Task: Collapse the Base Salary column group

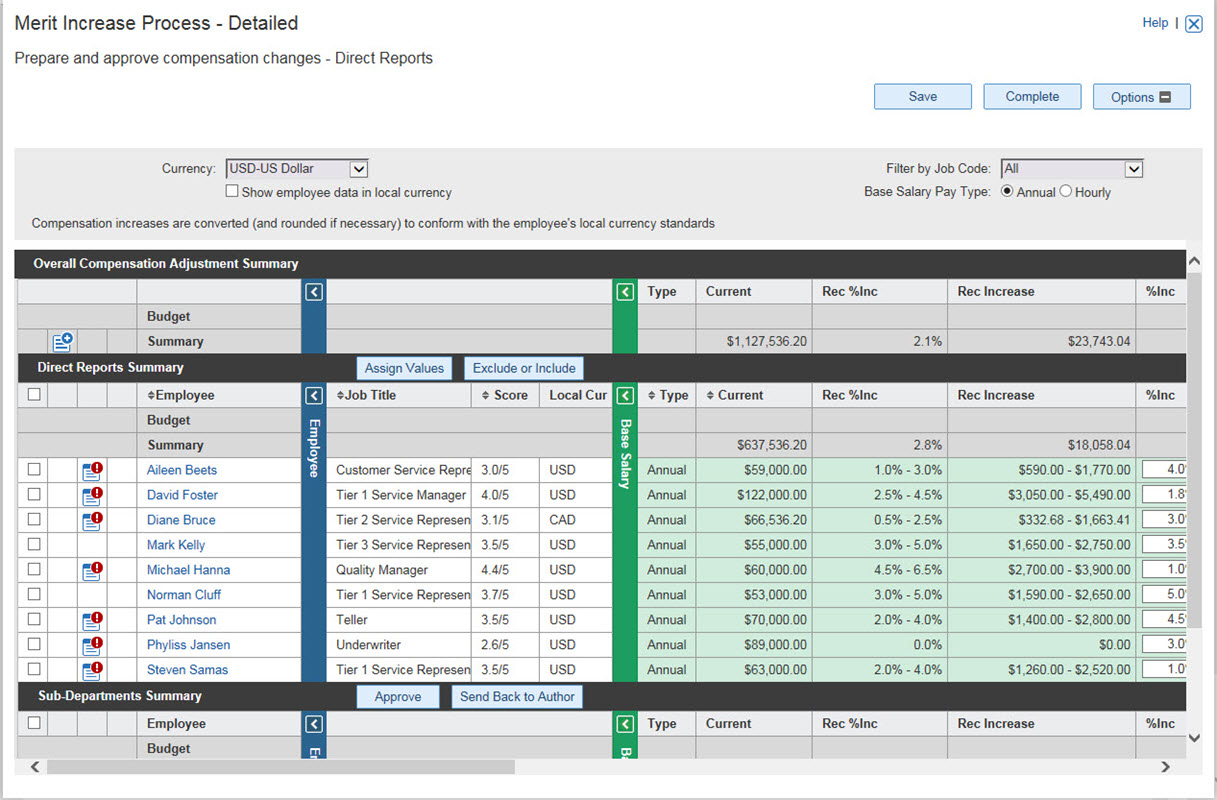Action: [x=625, y=395]
